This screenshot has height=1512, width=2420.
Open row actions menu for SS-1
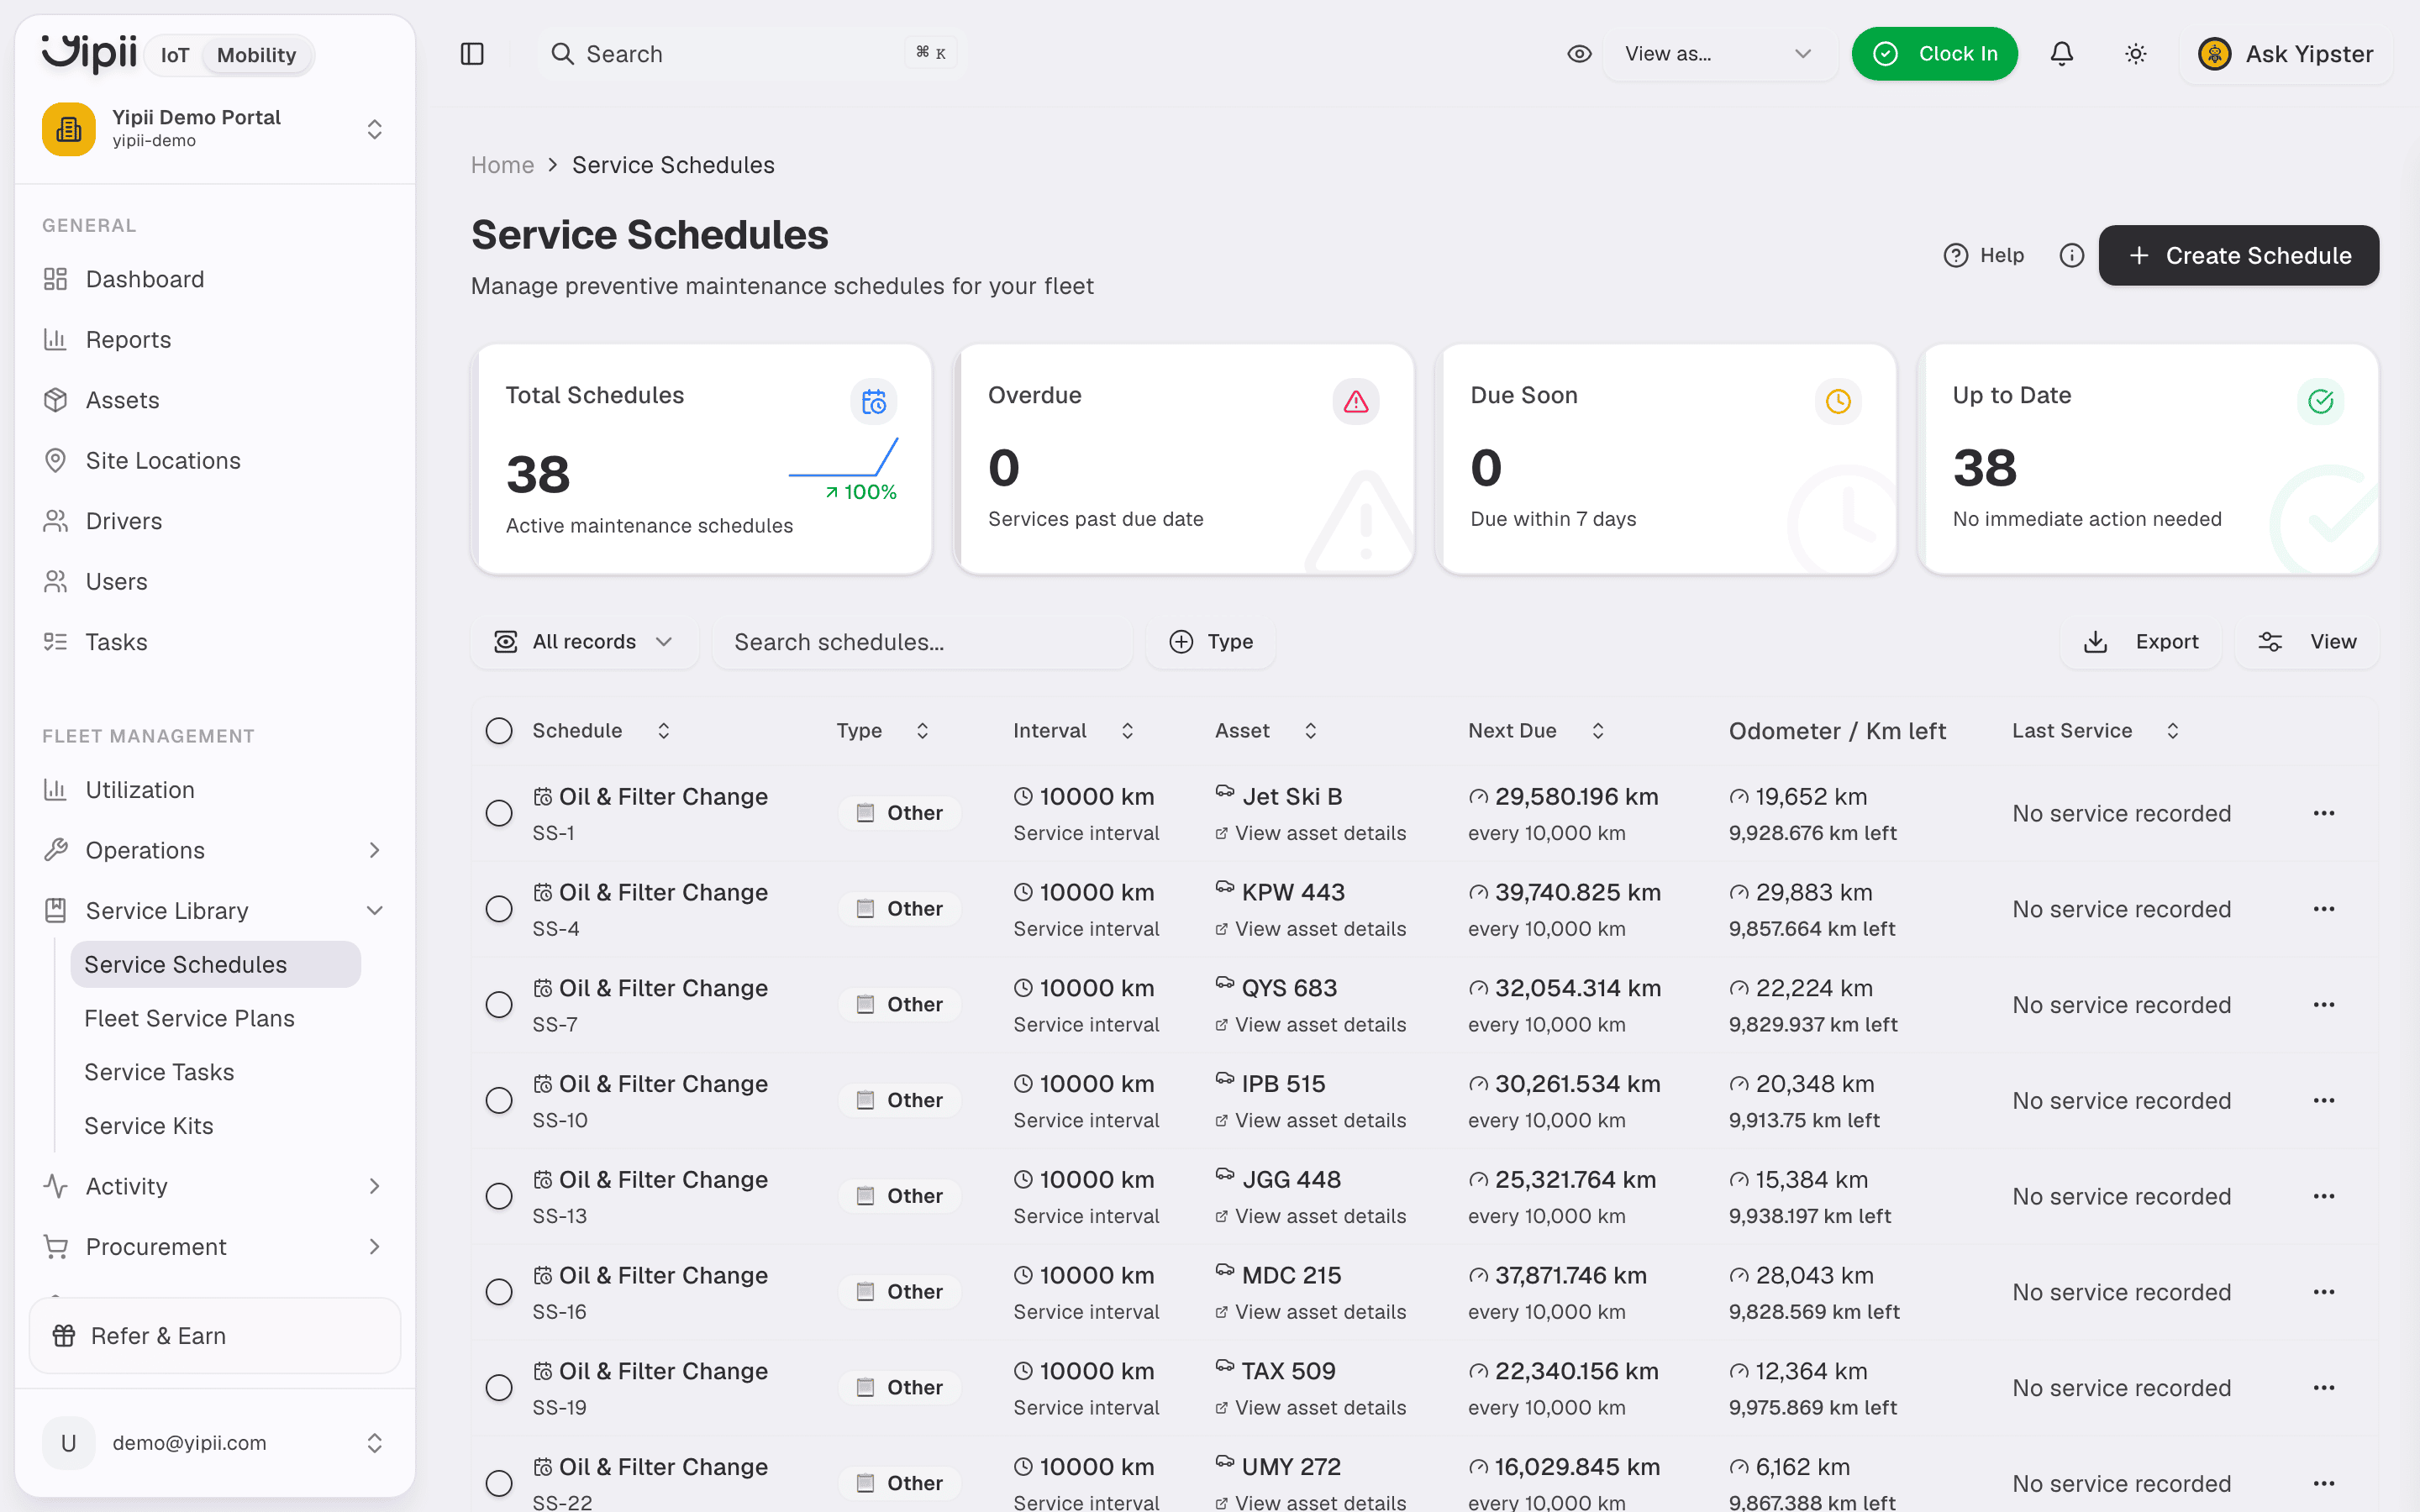point(2324,813)
